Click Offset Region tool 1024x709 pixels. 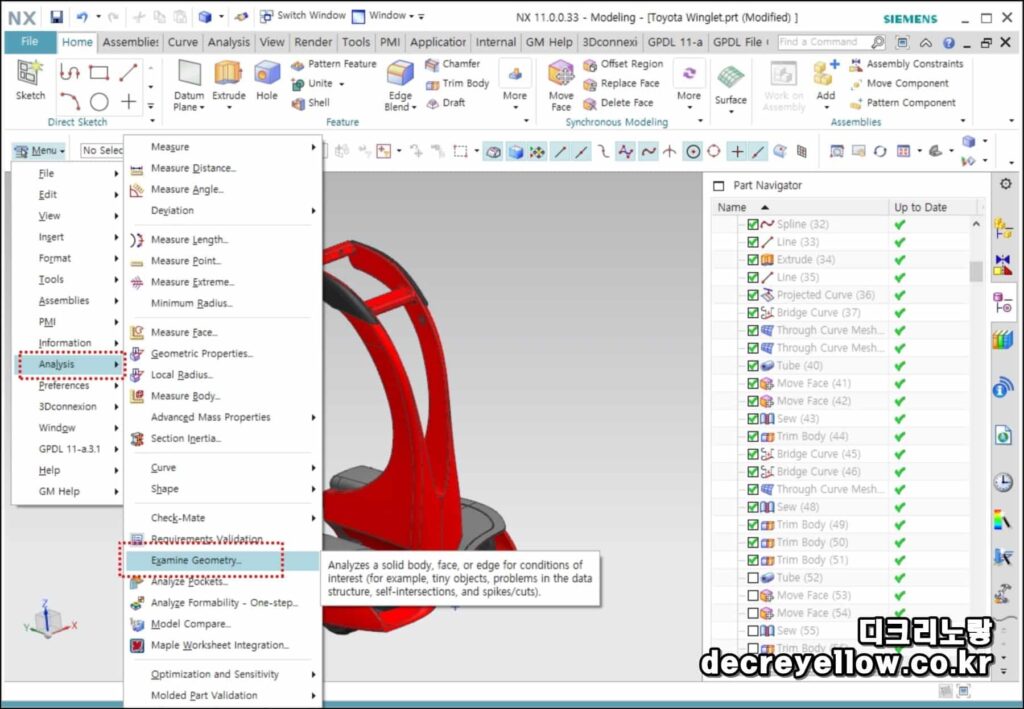tap(623, 64)
